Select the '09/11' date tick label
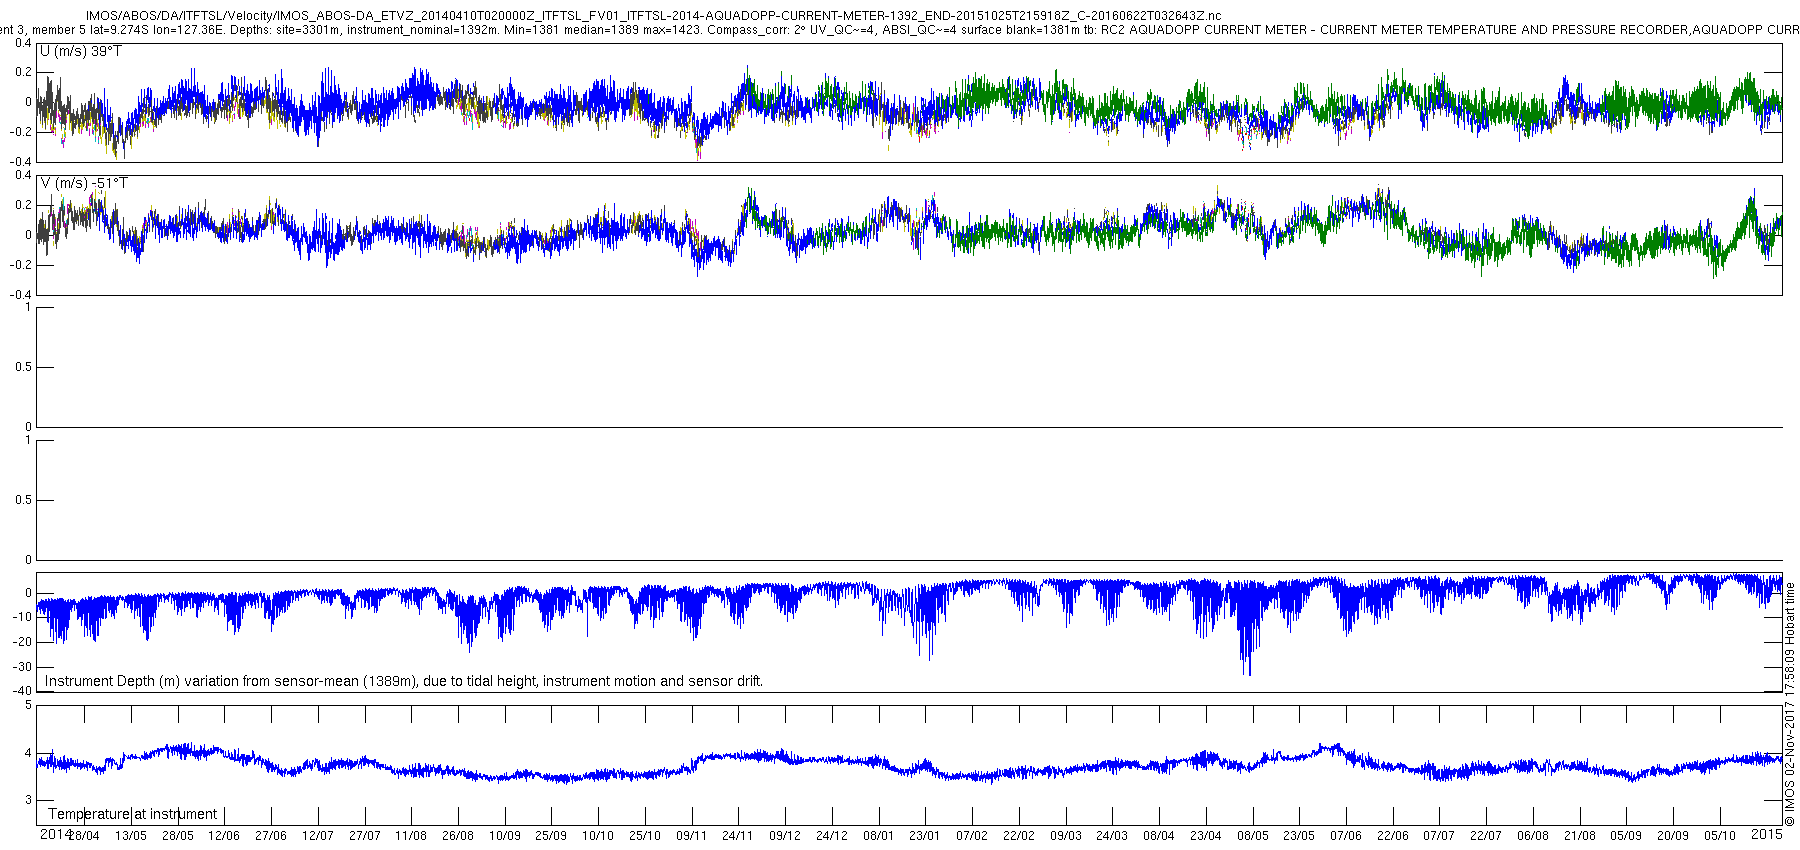Image resolution: width=1800 pixels, height=850 pixels. click(692, 836)
